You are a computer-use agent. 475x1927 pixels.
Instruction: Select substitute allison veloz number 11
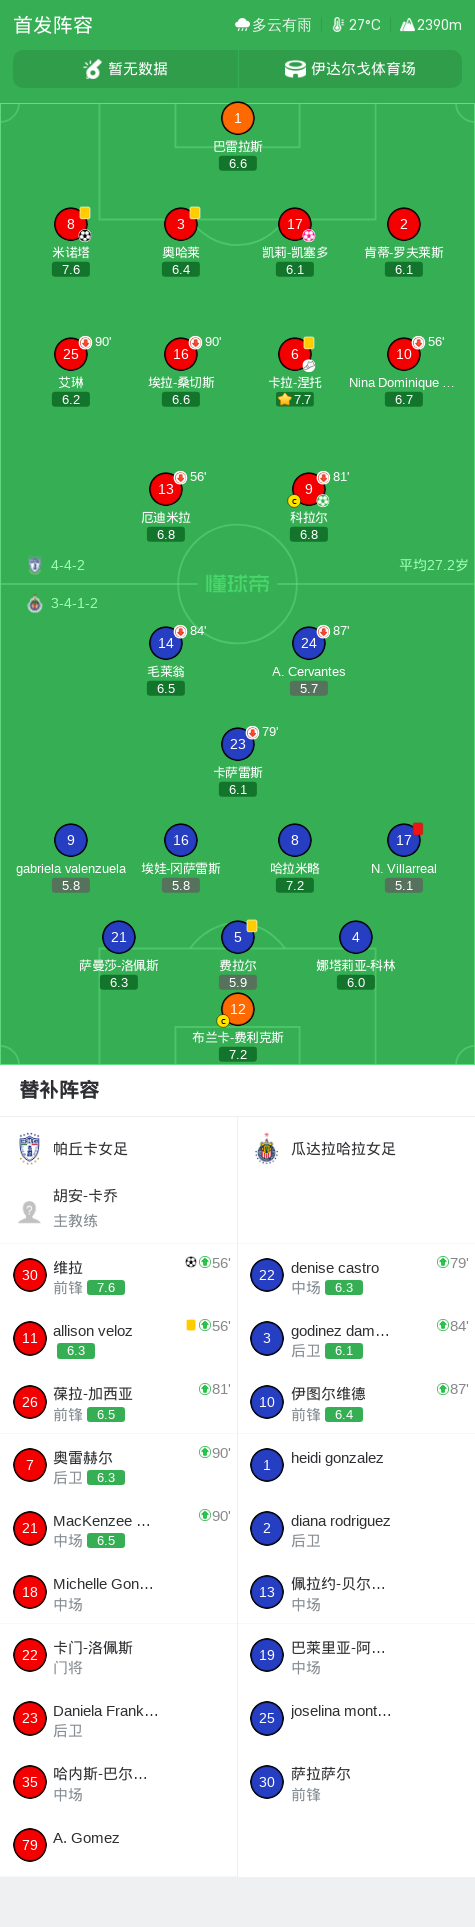coord(119,1339)
